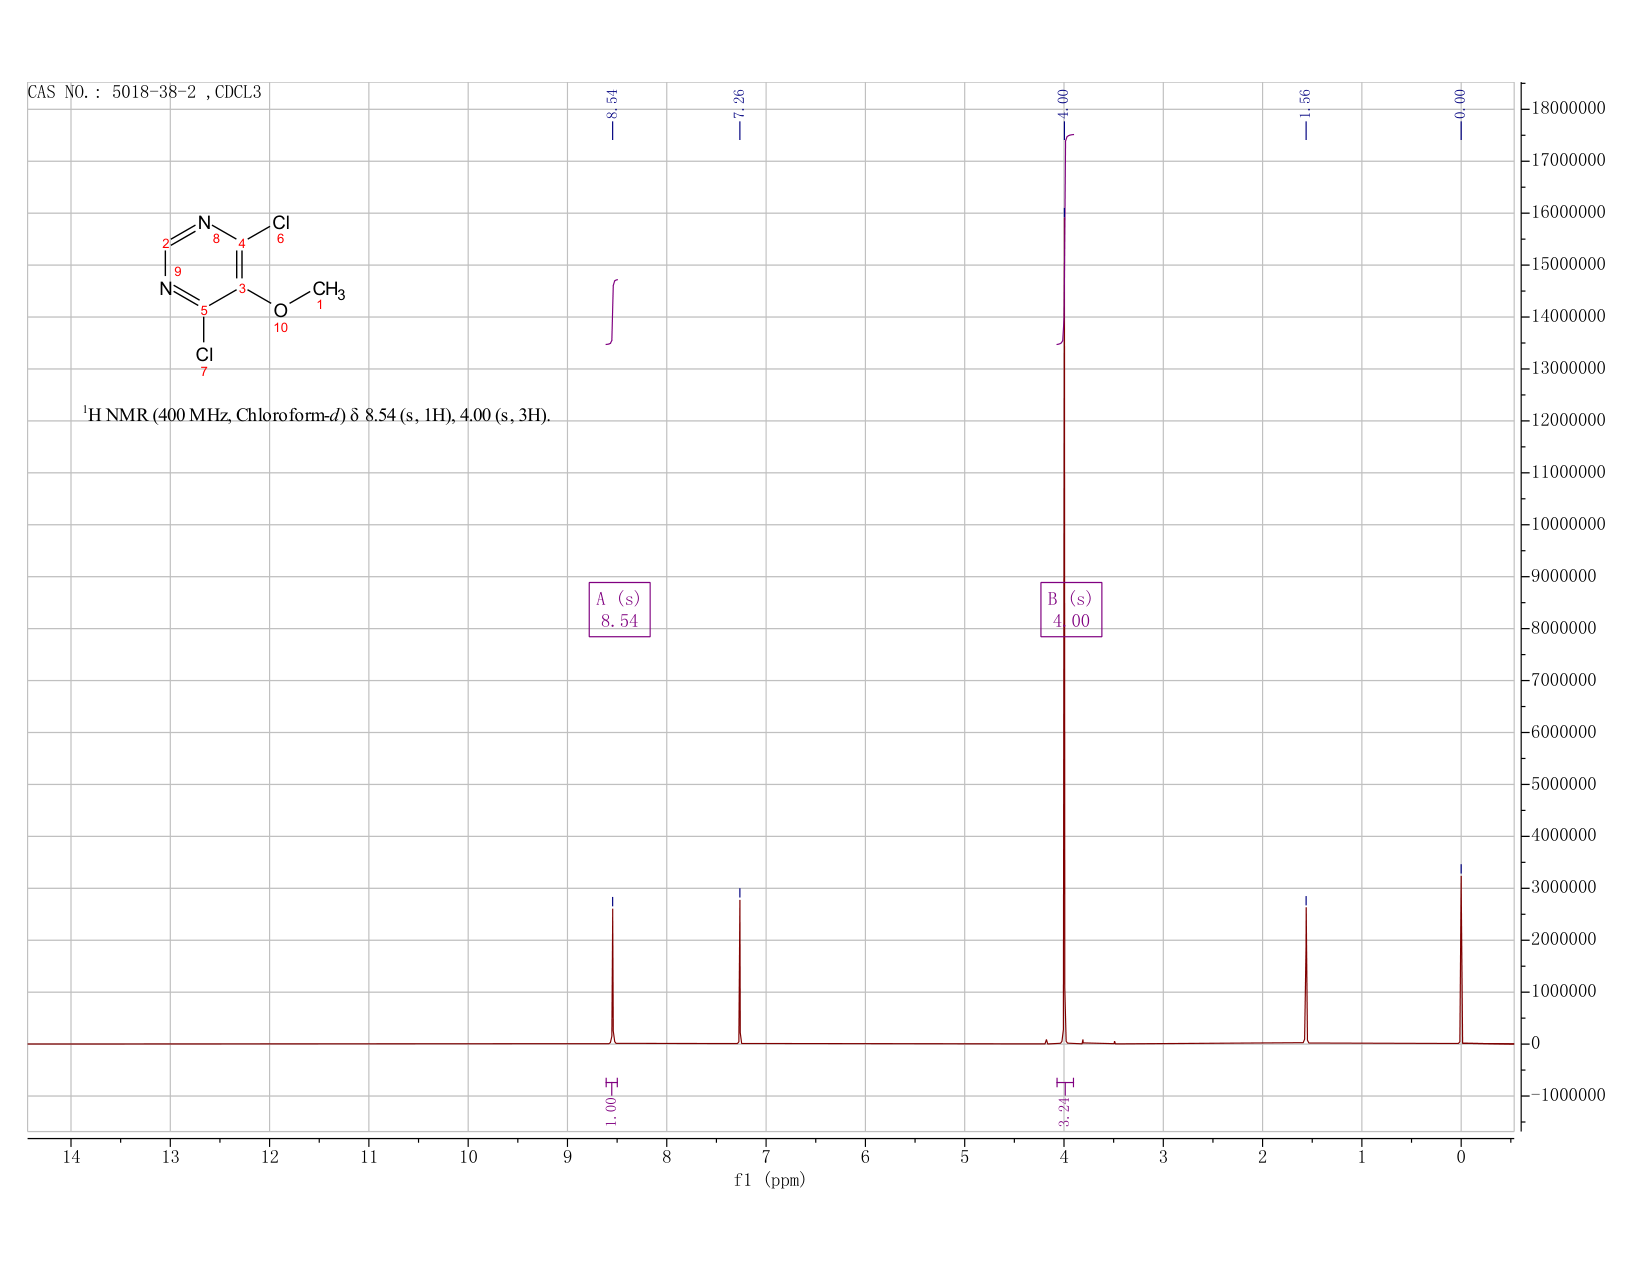Click the 1H NMR description text line
Viewport: 1650px width, 1275px height.
(316, 415)
